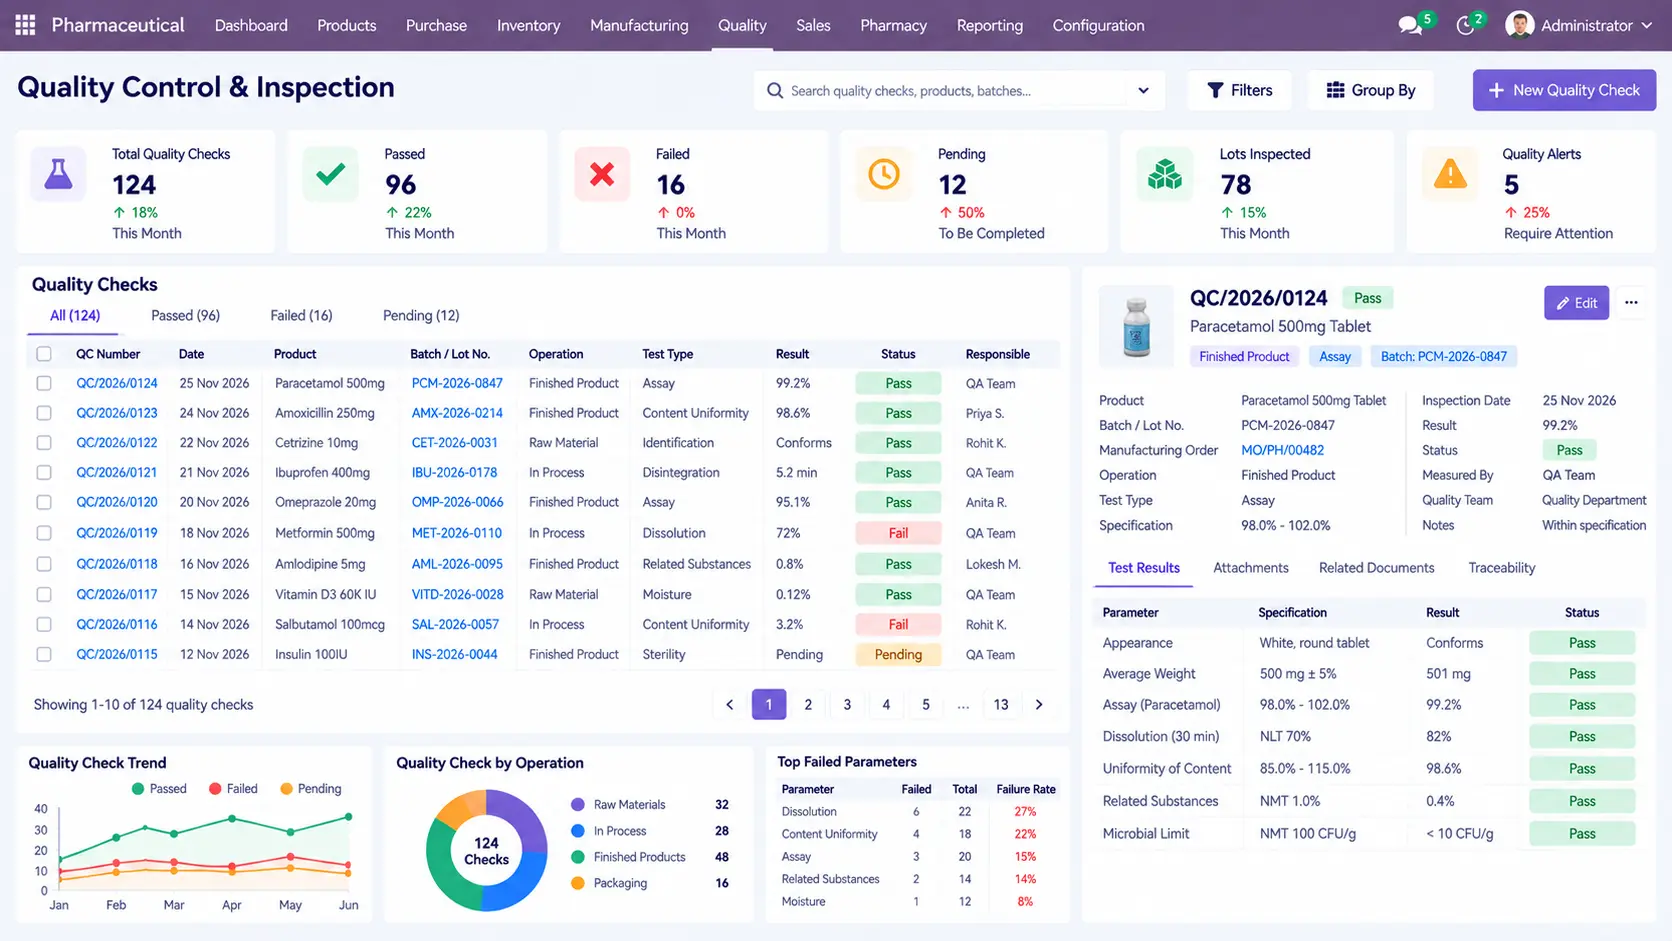Open manufacturing order MO/PH/00482 link

point(1282,451)
